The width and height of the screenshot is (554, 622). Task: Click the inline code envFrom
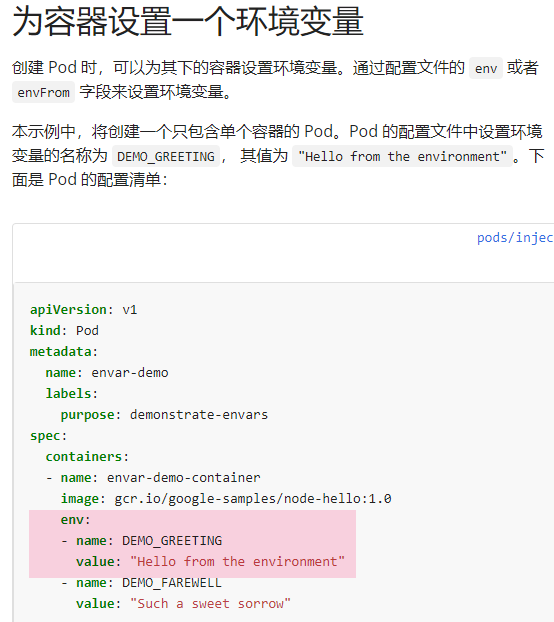click(43, 92)
